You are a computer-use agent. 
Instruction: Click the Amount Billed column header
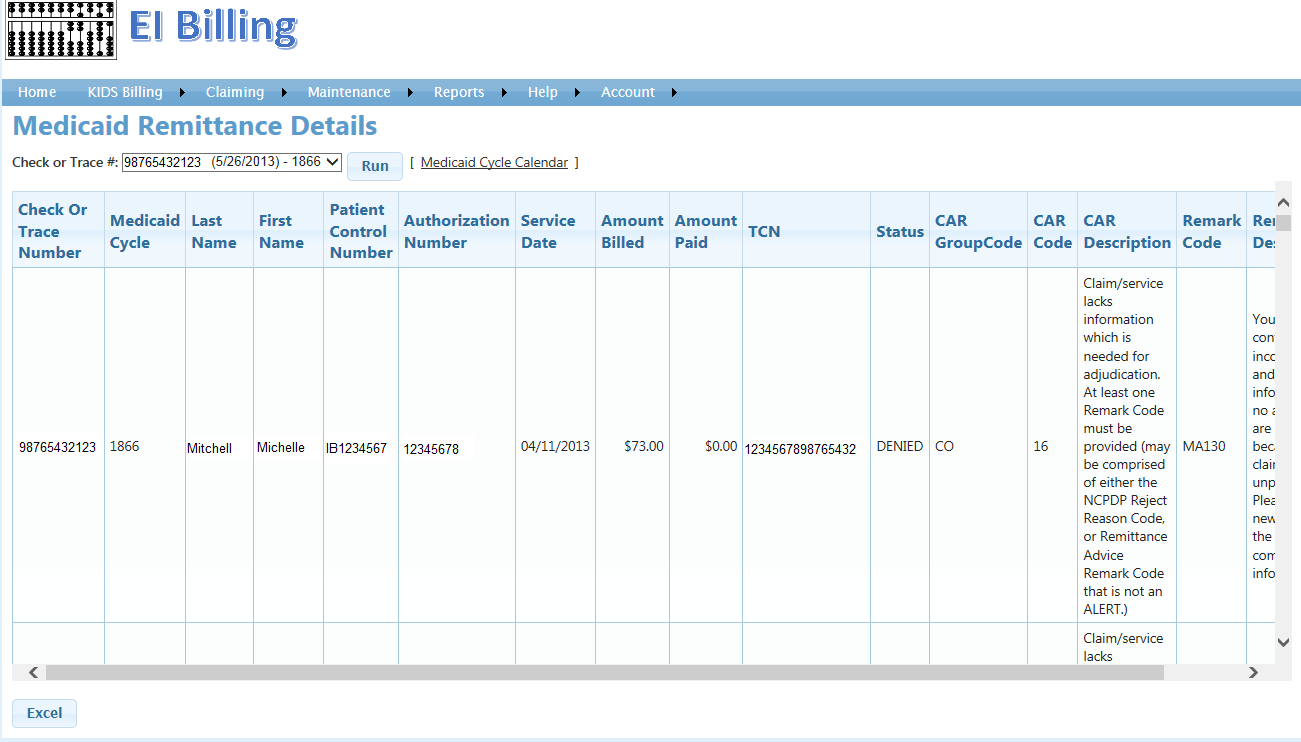point(631,231)
